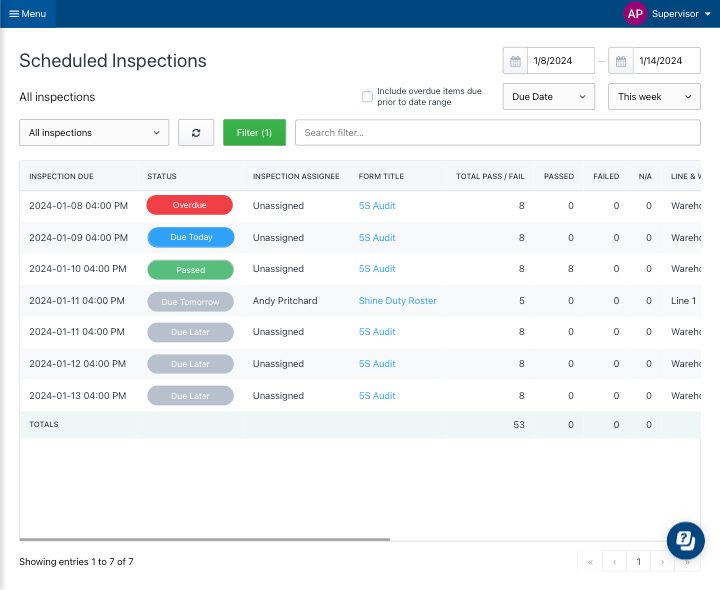
Task: Click the totals value 53
Action: (x=519, y=425)
